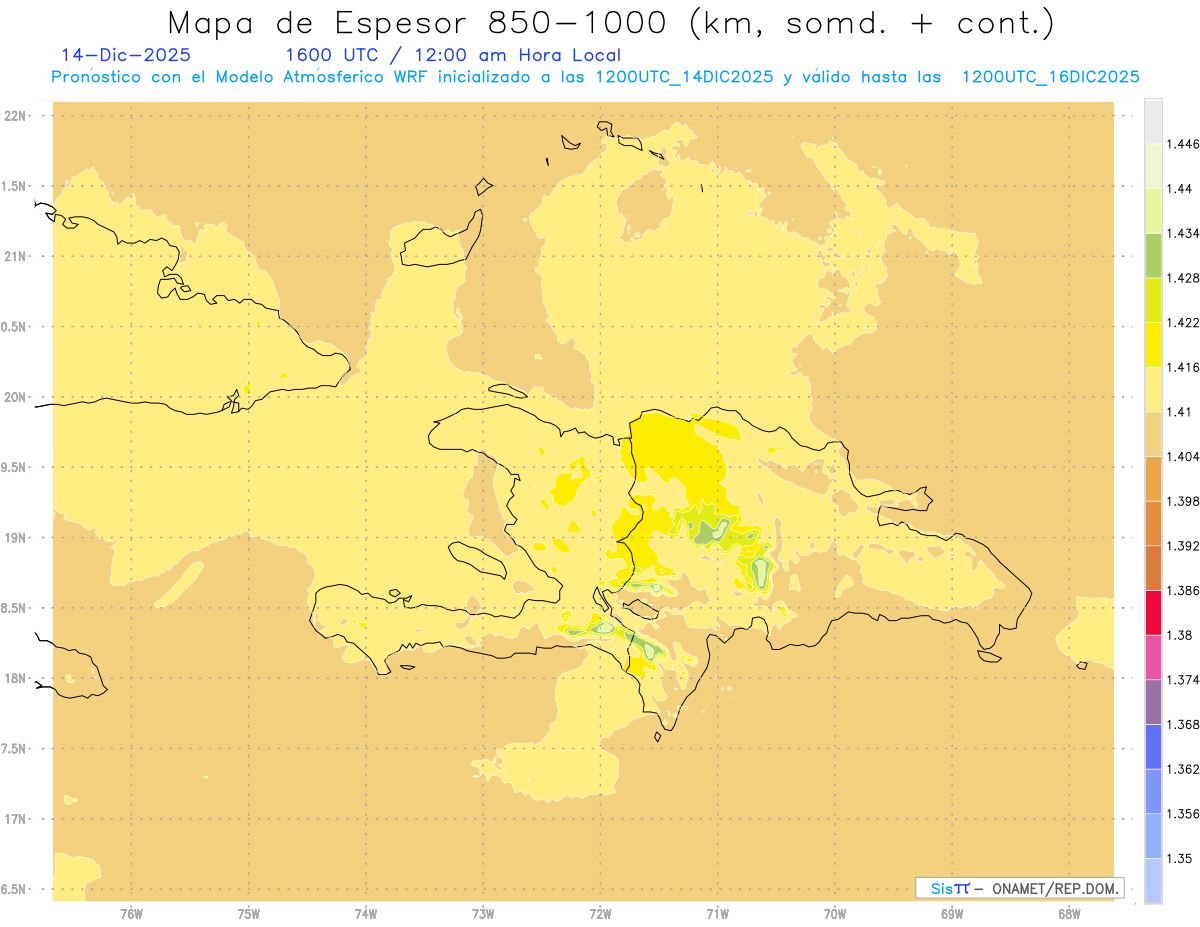The image size is (1200, 927).
Task: Click the map title 'Mapa de Espesor 850-1000'
Action: pyautogui.click(x=420, y=23)
